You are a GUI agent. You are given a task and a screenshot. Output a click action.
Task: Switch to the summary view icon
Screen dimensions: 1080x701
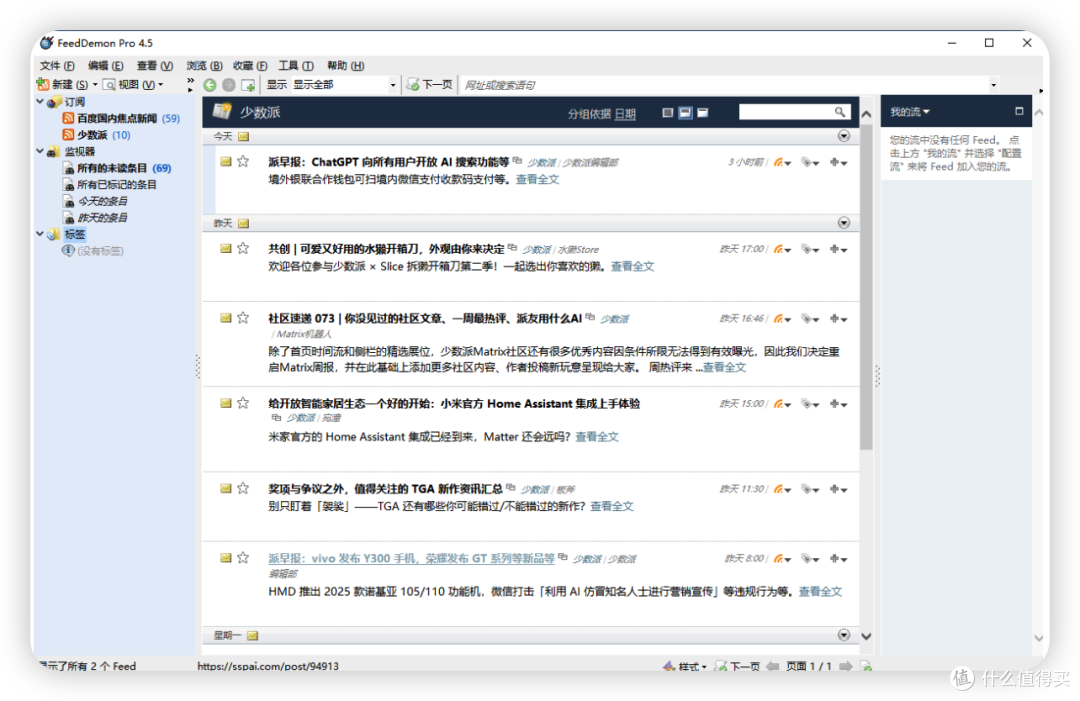click(x=685, y=112)
